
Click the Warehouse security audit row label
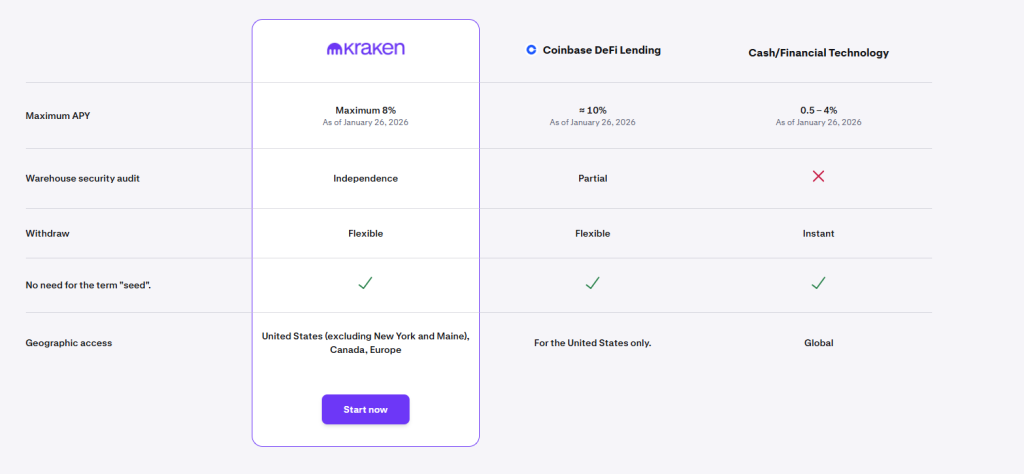point(82,178)
